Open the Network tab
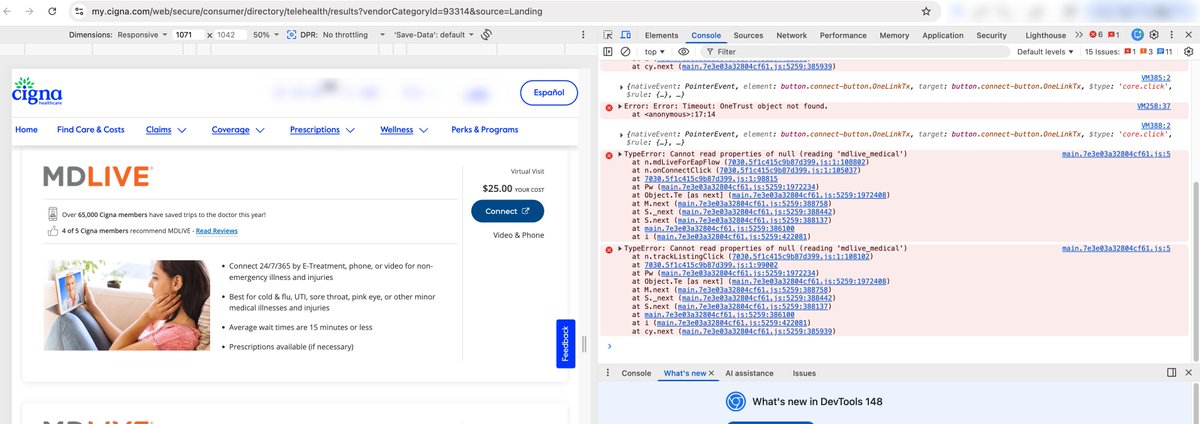1200x424 pixels. point(791,35)
